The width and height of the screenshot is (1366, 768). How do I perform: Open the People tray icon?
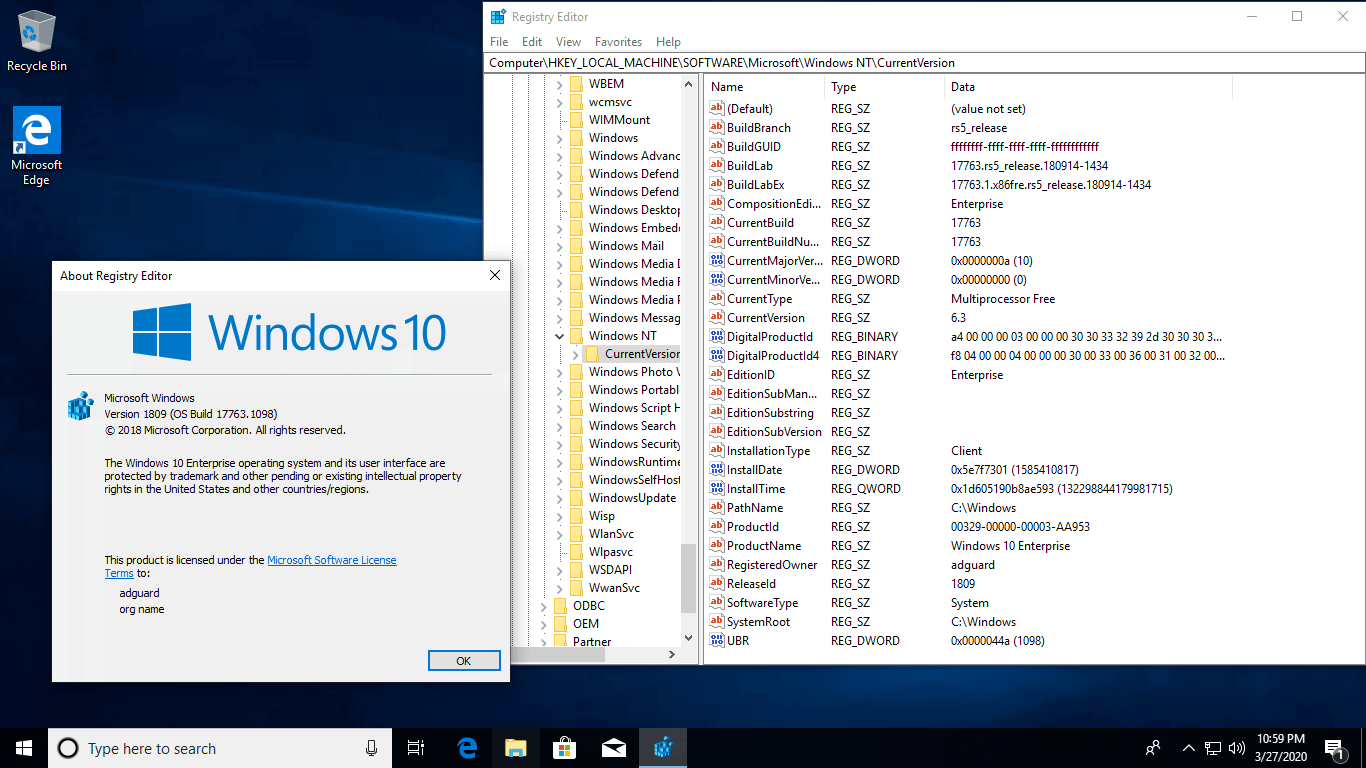1153,748
